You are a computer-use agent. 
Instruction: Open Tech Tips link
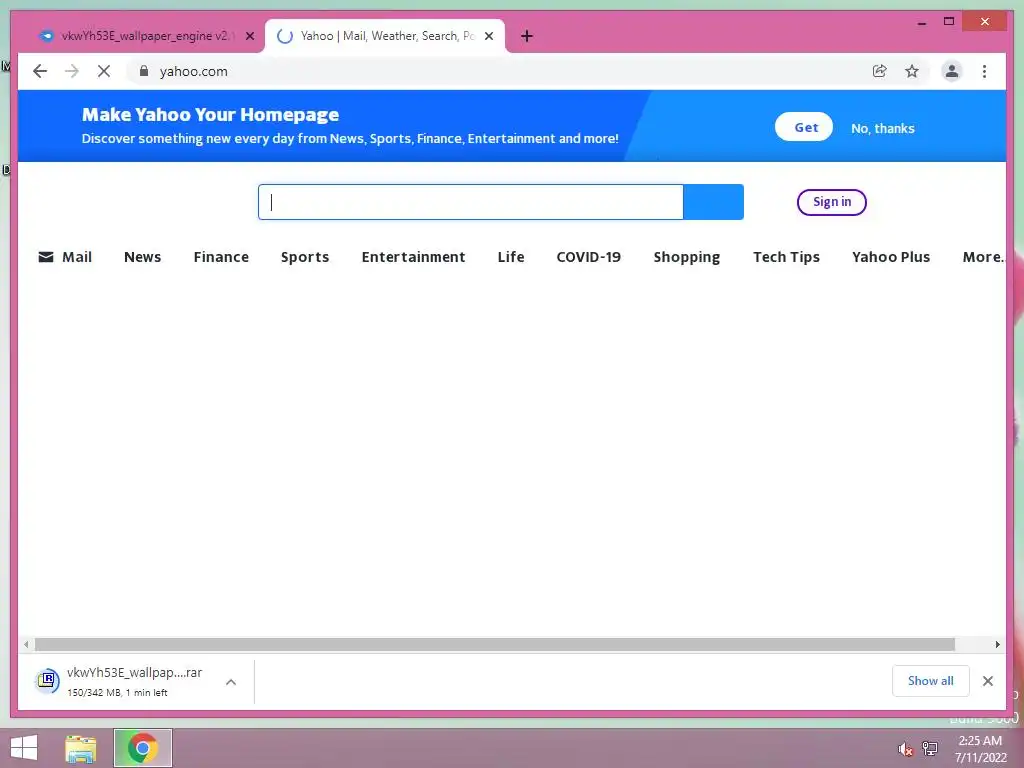pos(786,257)
